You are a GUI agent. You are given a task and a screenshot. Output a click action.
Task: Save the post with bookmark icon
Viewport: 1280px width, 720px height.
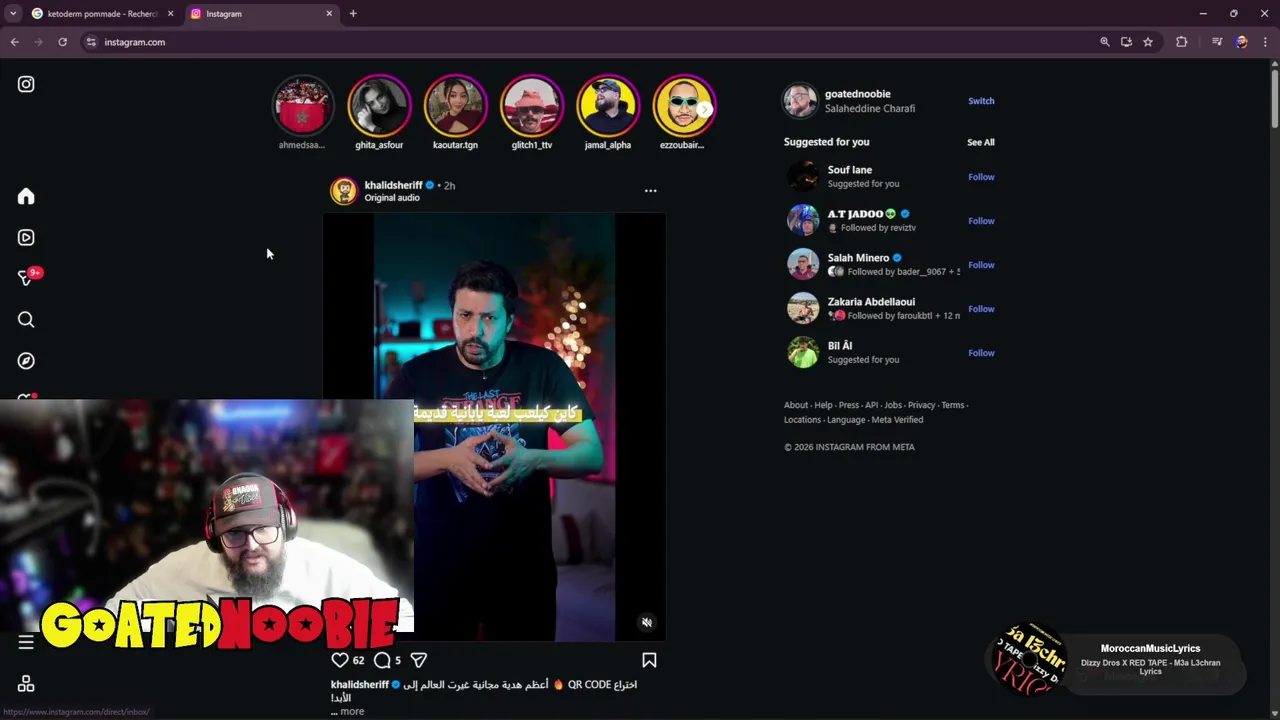pos(649,660)
